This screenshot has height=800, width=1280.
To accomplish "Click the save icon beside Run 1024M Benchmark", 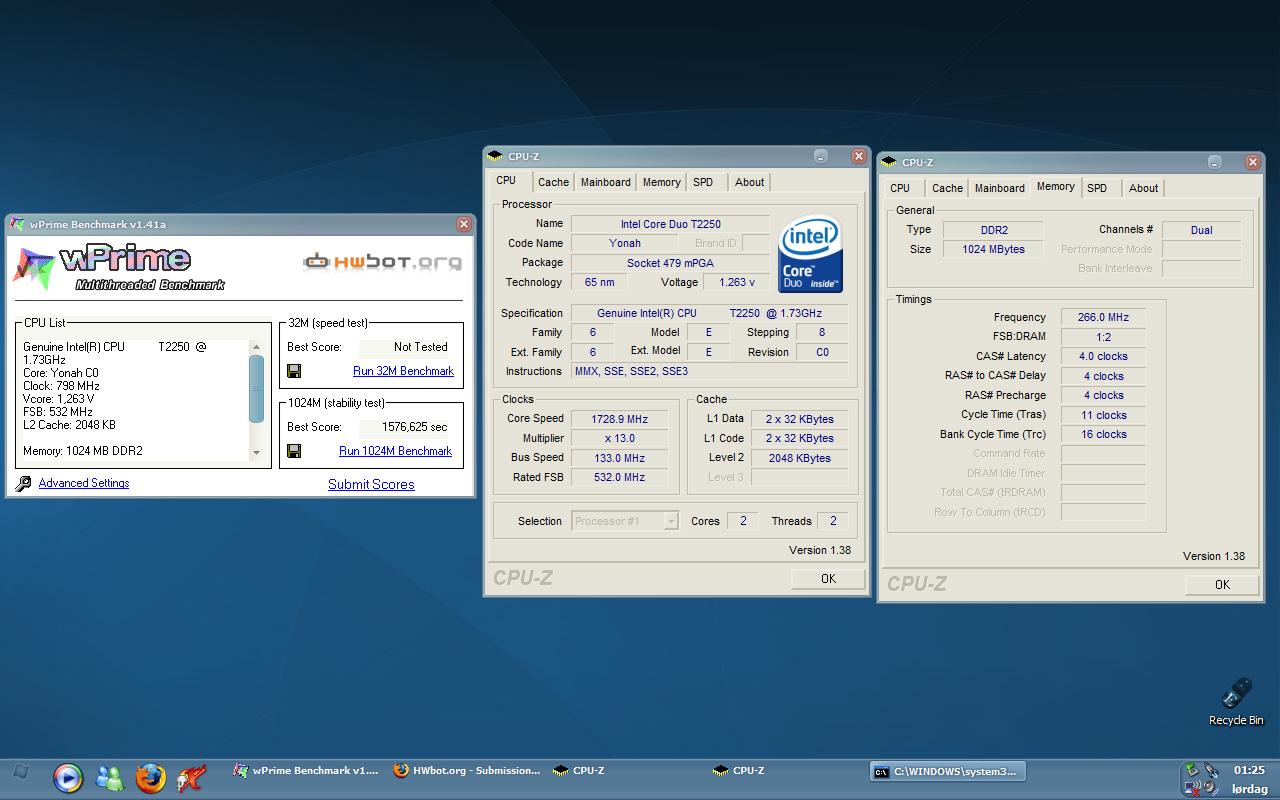I will [294, 451].
